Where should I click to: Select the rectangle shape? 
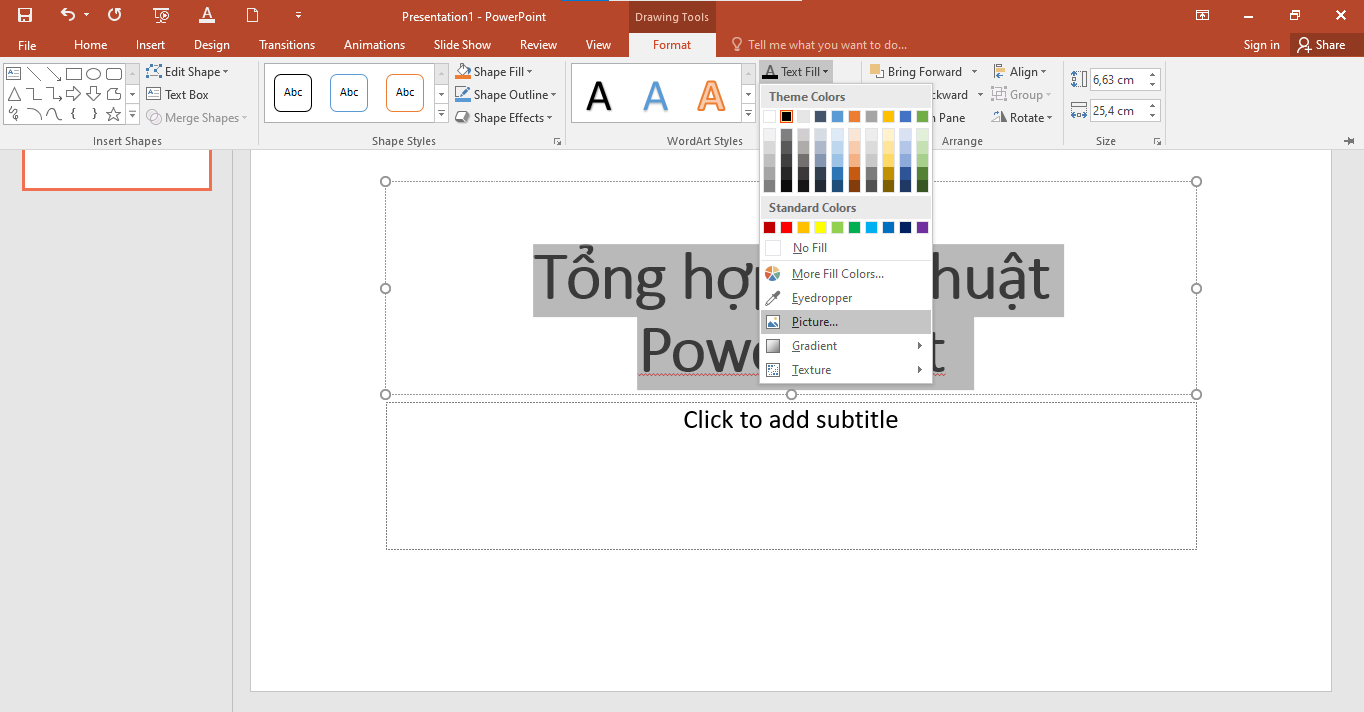tap(74, 73)
